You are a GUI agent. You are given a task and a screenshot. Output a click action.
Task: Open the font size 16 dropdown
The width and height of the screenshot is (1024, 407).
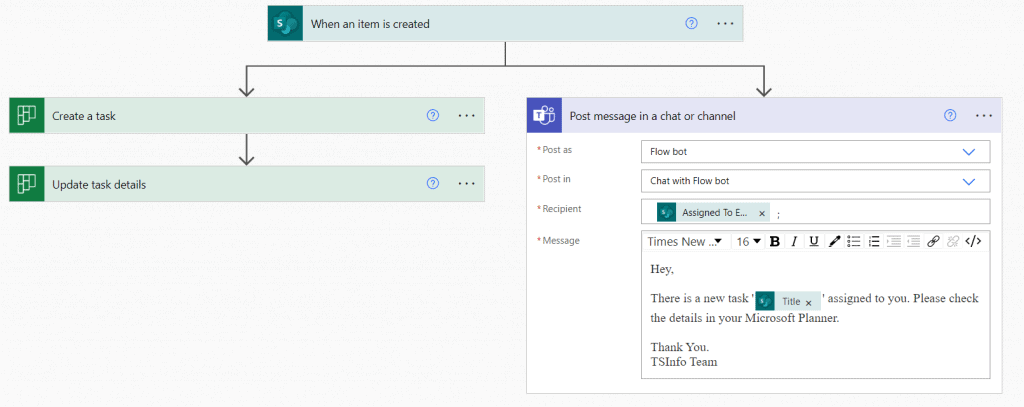click(x=749, y=241)
